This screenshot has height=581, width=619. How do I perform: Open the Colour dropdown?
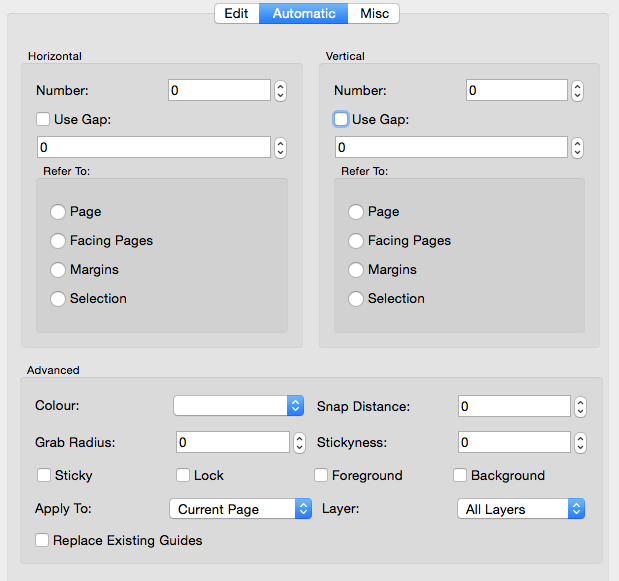pyautogui.click(x=238, y=406)
